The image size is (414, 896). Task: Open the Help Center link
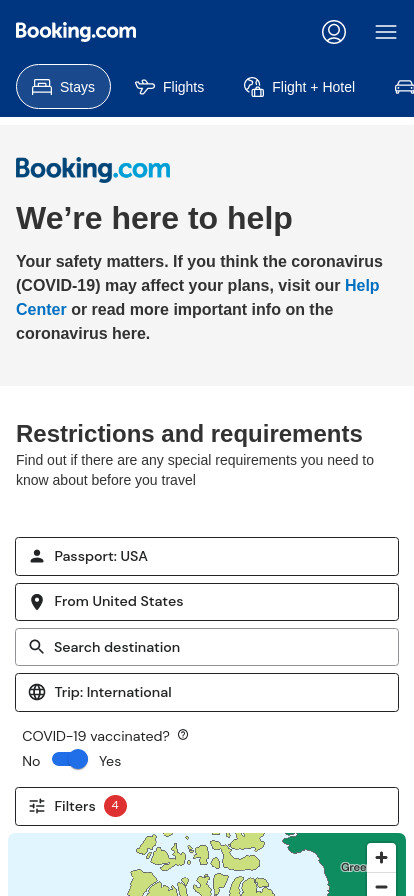[x=197, y=297]
